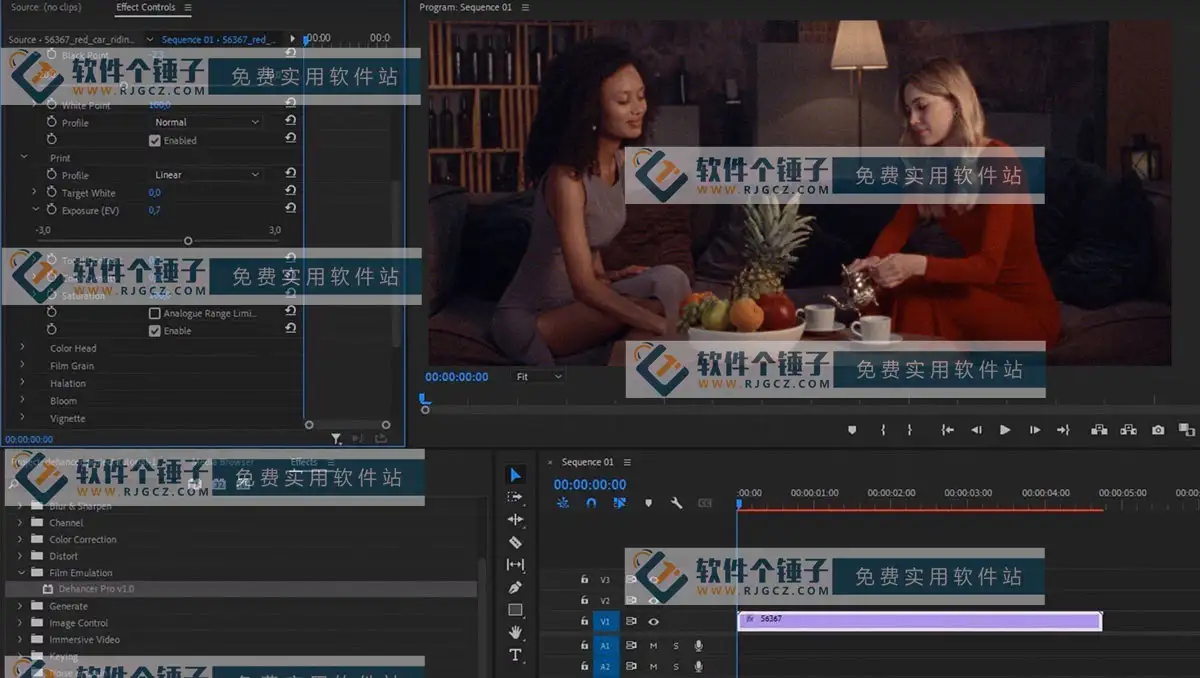Select the Hand tool

point(515,632)
